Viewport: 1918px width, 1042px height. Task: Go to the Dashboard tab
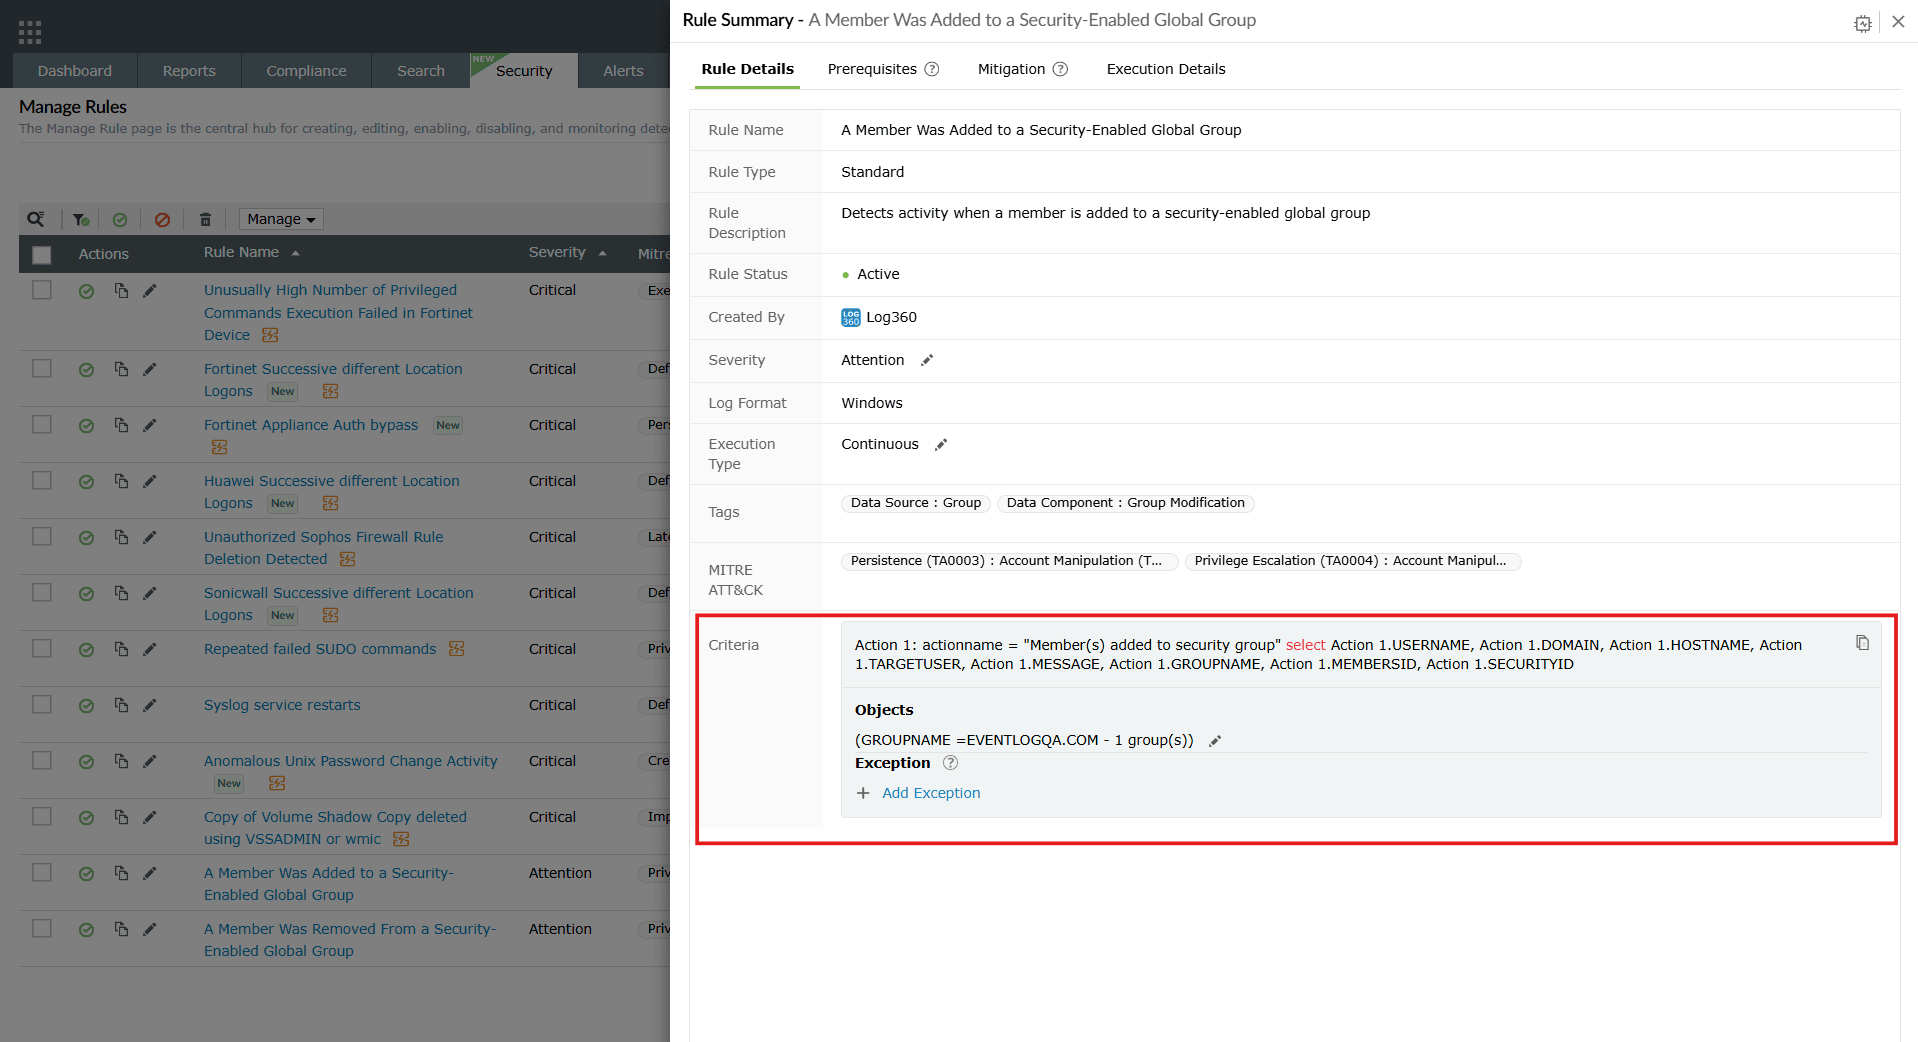[x=75, y=71]
